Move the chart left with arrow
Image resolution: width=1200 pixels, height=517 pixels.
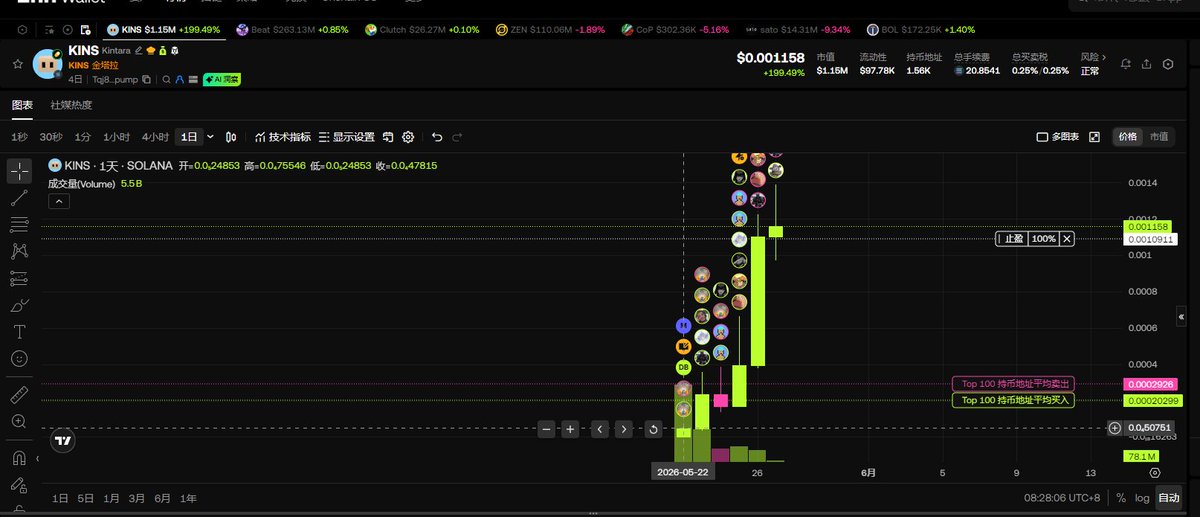[599, 429]
